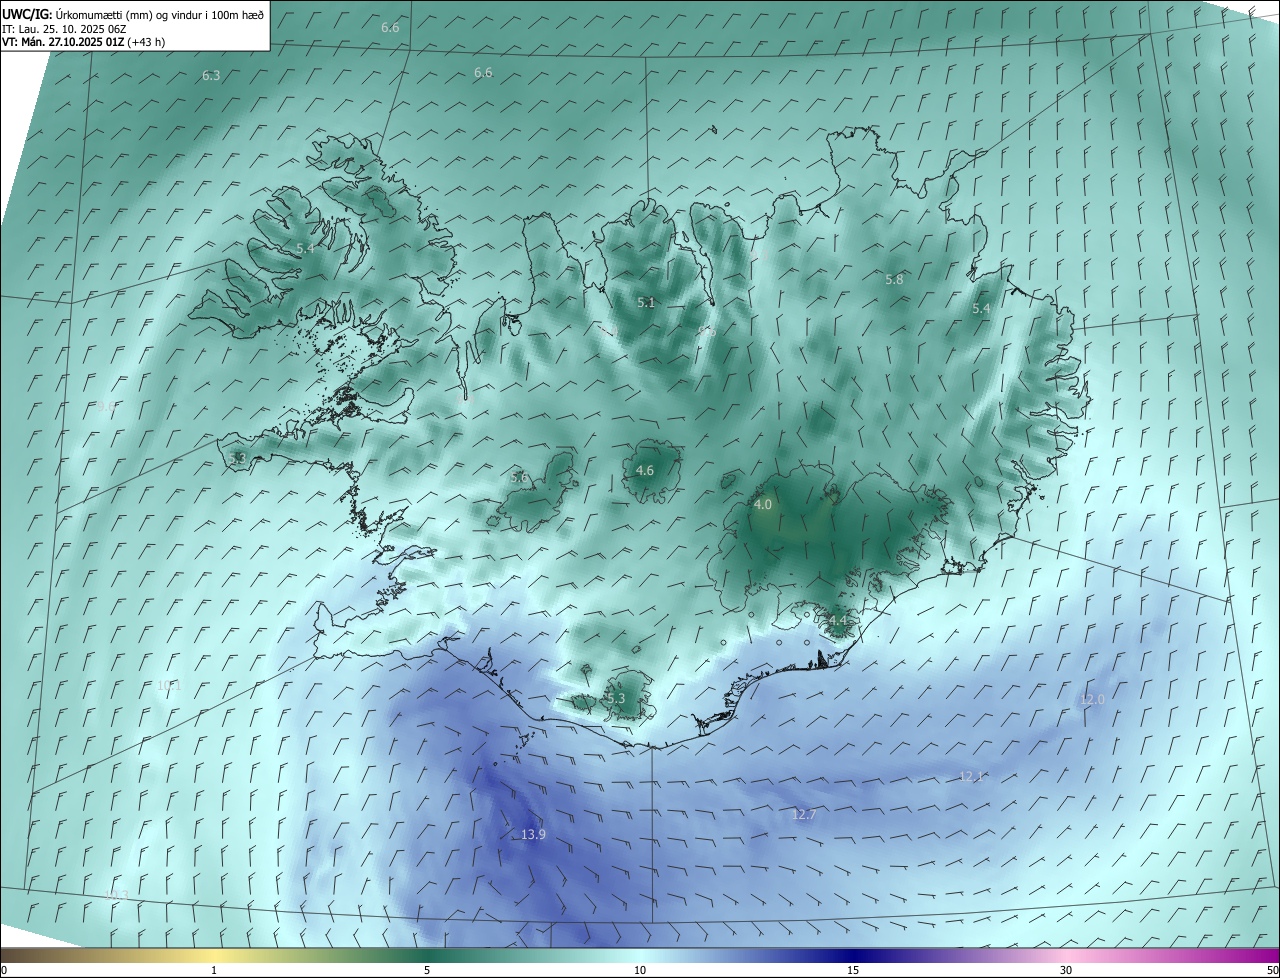Click the 6.3 value label in the northwest sea
This screenshot has height=978, width=1280.
(211, 76)
